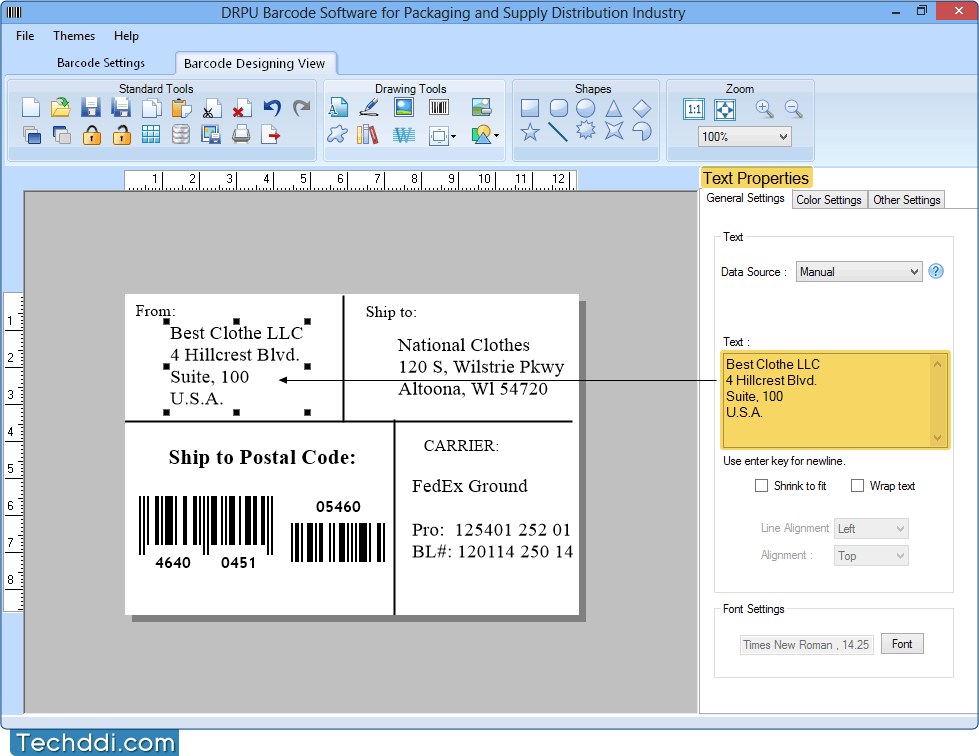
Task: Draw a star shape
Action: [530, 132]
